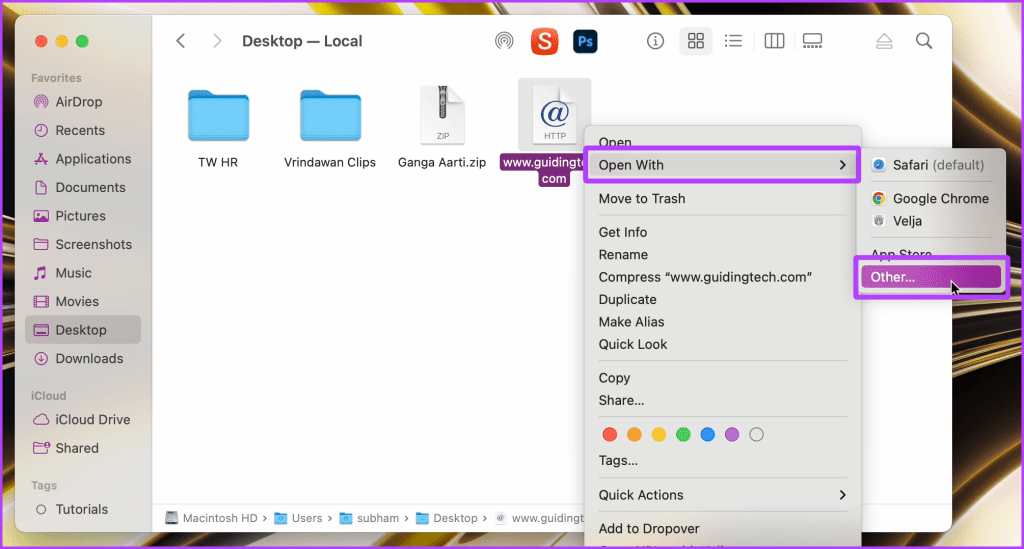Image resolution: width=1024 pixels, height=549 pixels.
Task: Open Finder search magnifier
Action: [x=923, y=41]
